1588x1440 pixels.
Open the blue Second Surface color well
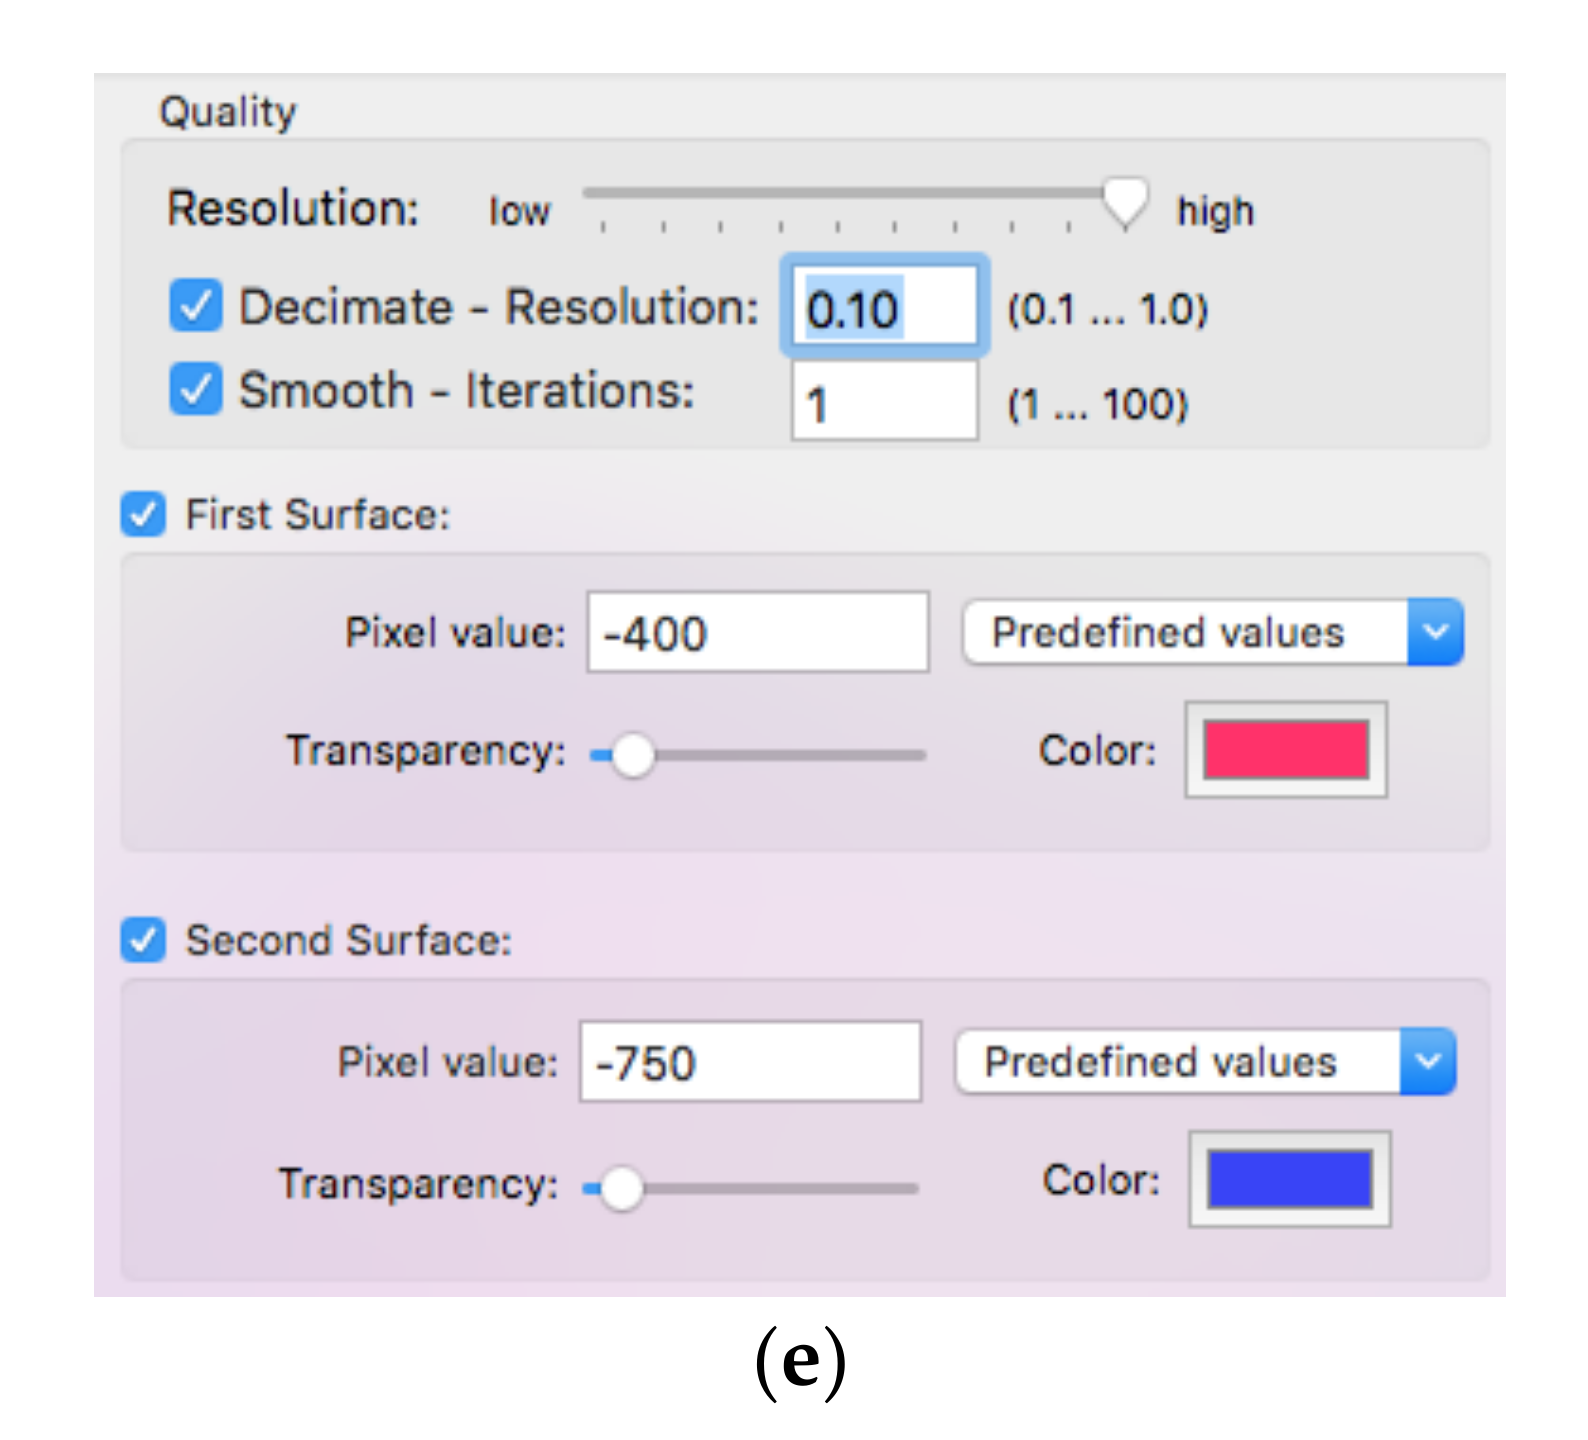(1290, 1180)
